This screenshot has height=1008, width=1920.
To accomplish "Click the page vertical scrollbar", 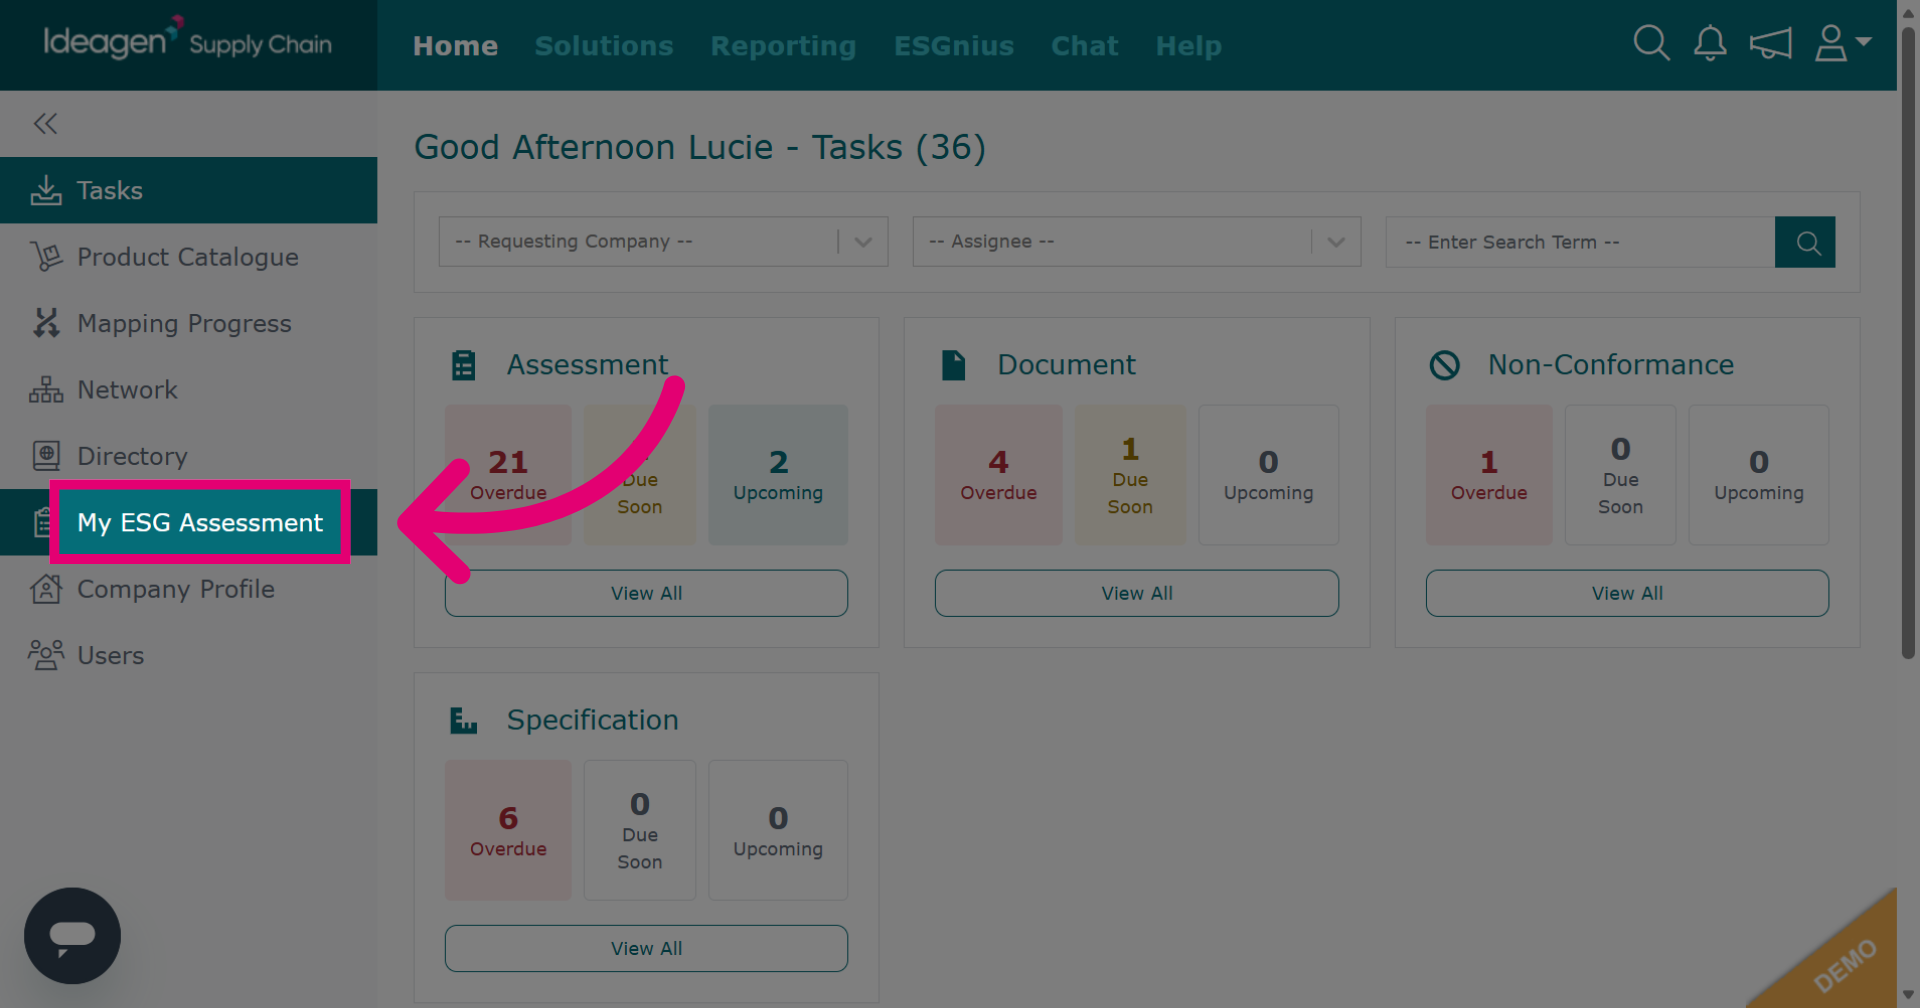I will (1908, 345).
